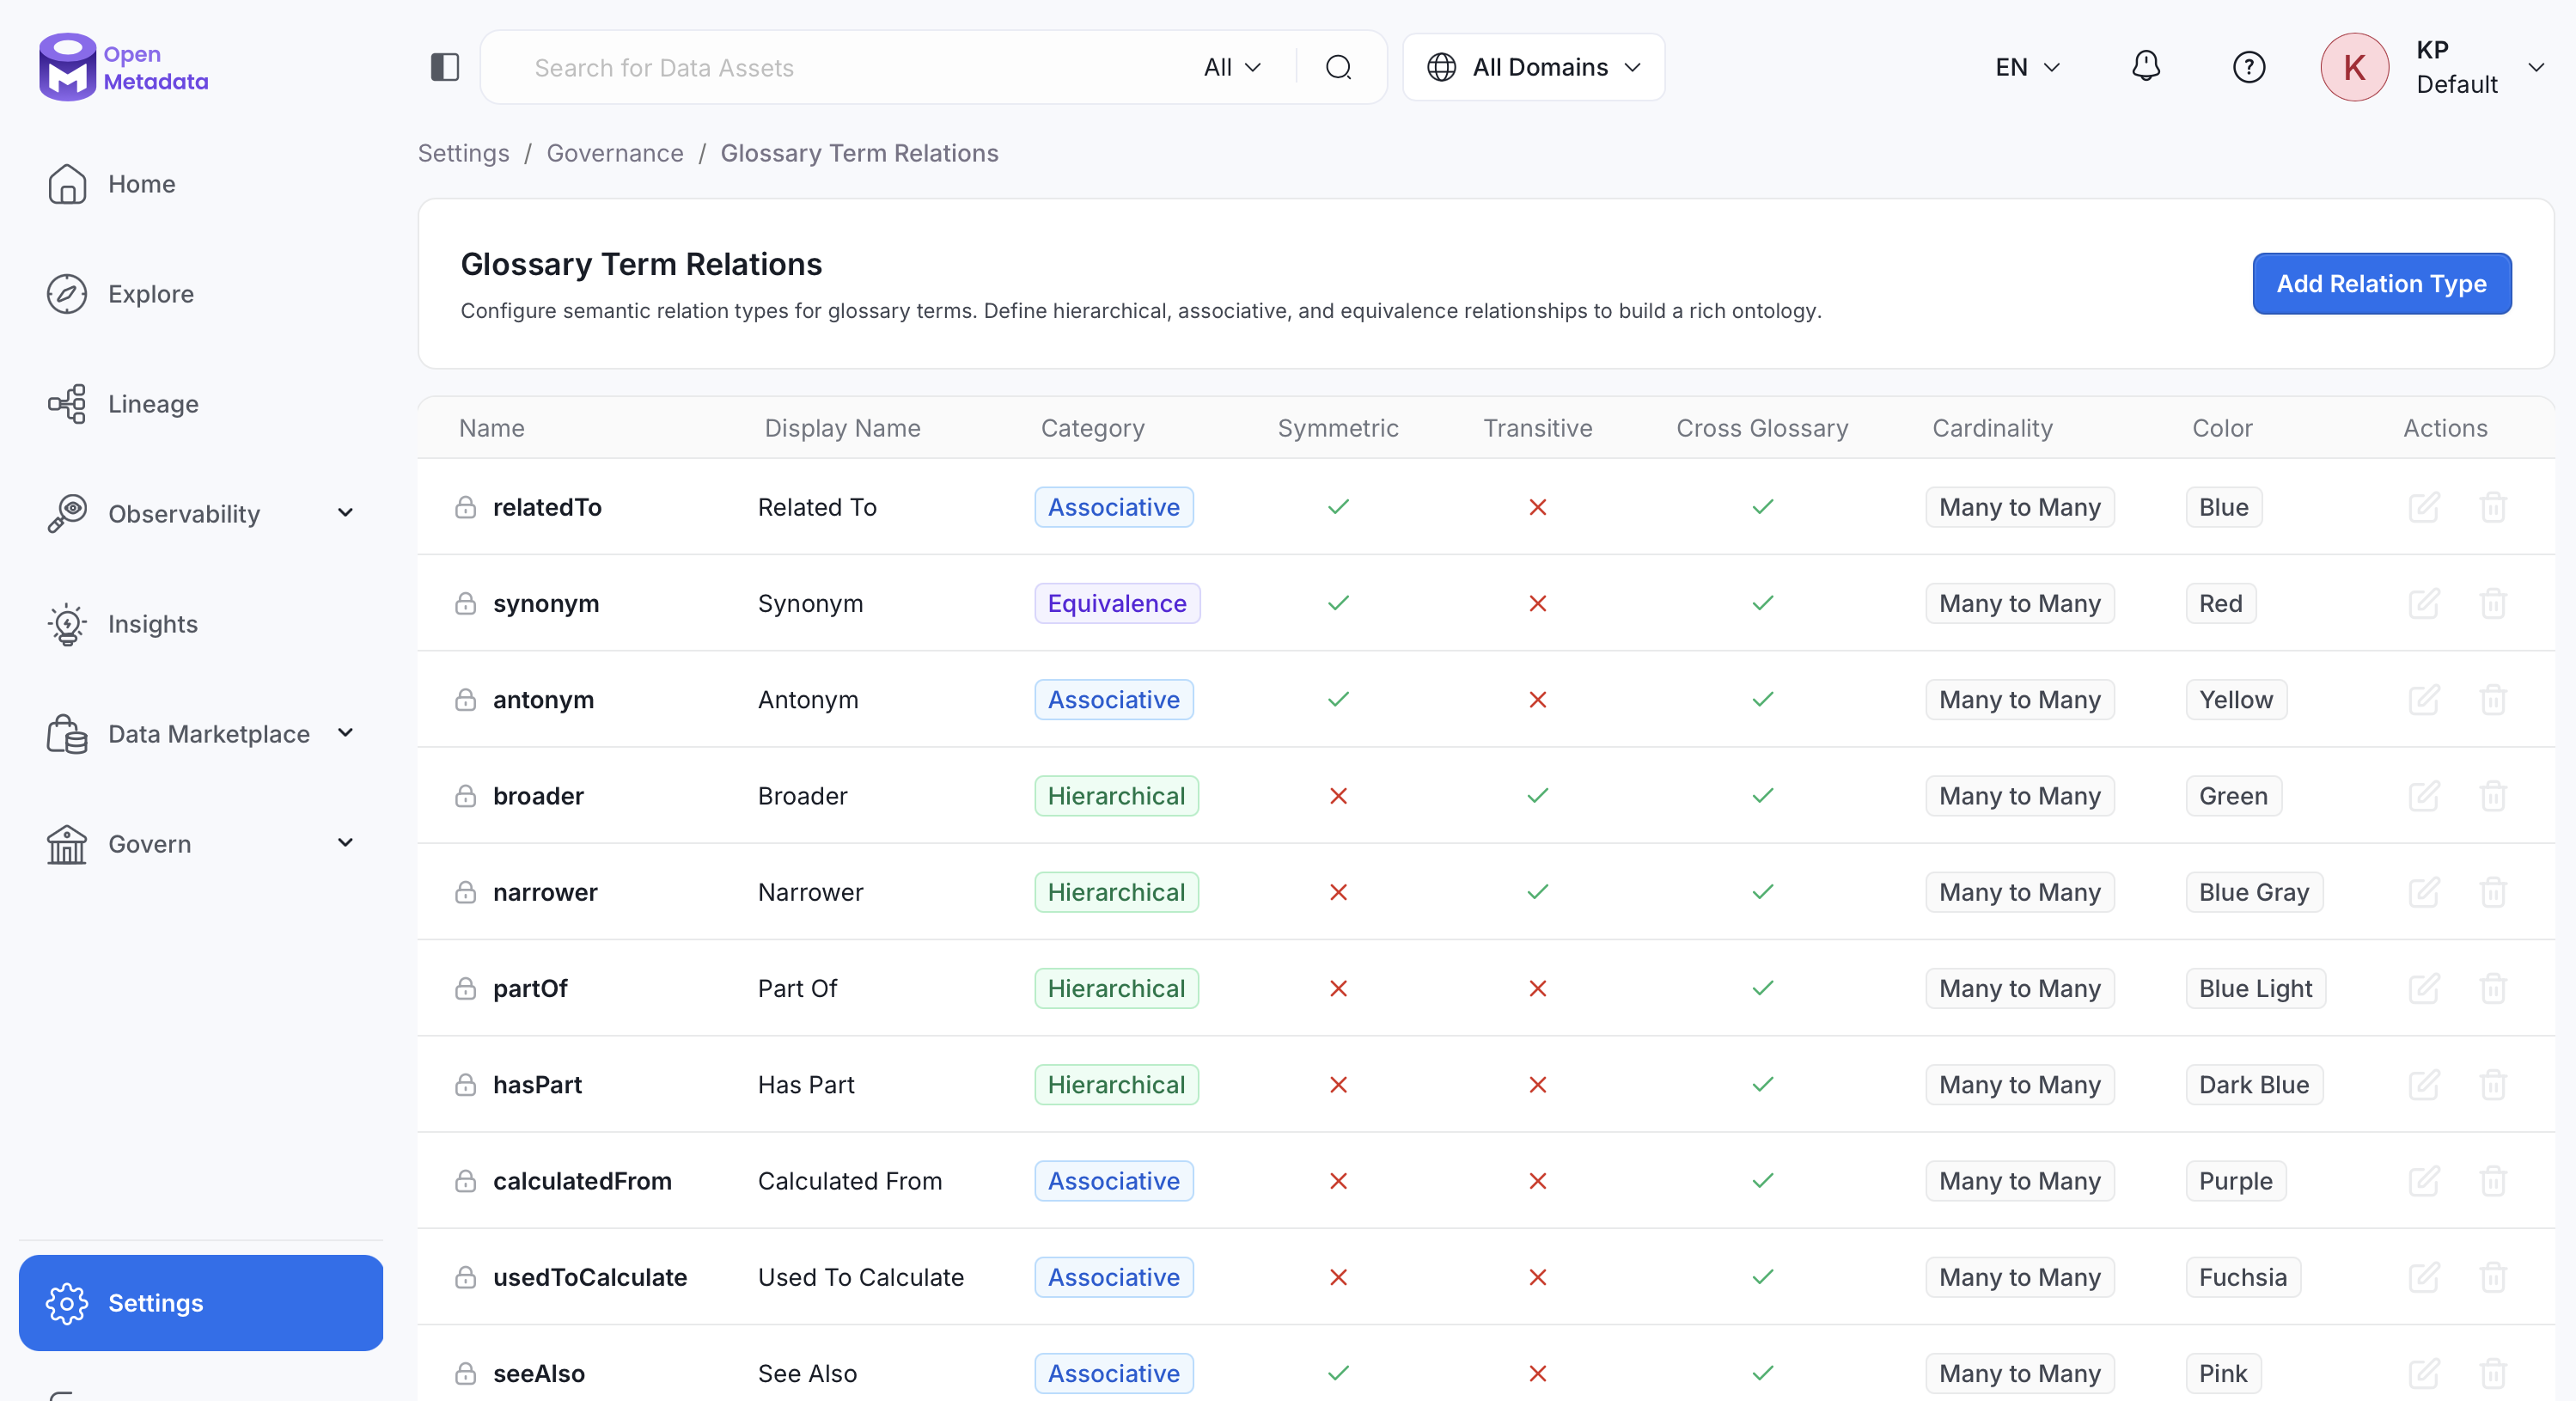The width and height of the screenshot is (2576, 1401).
Task: Click the Cardinality column header
Action: coord(1992,428)
